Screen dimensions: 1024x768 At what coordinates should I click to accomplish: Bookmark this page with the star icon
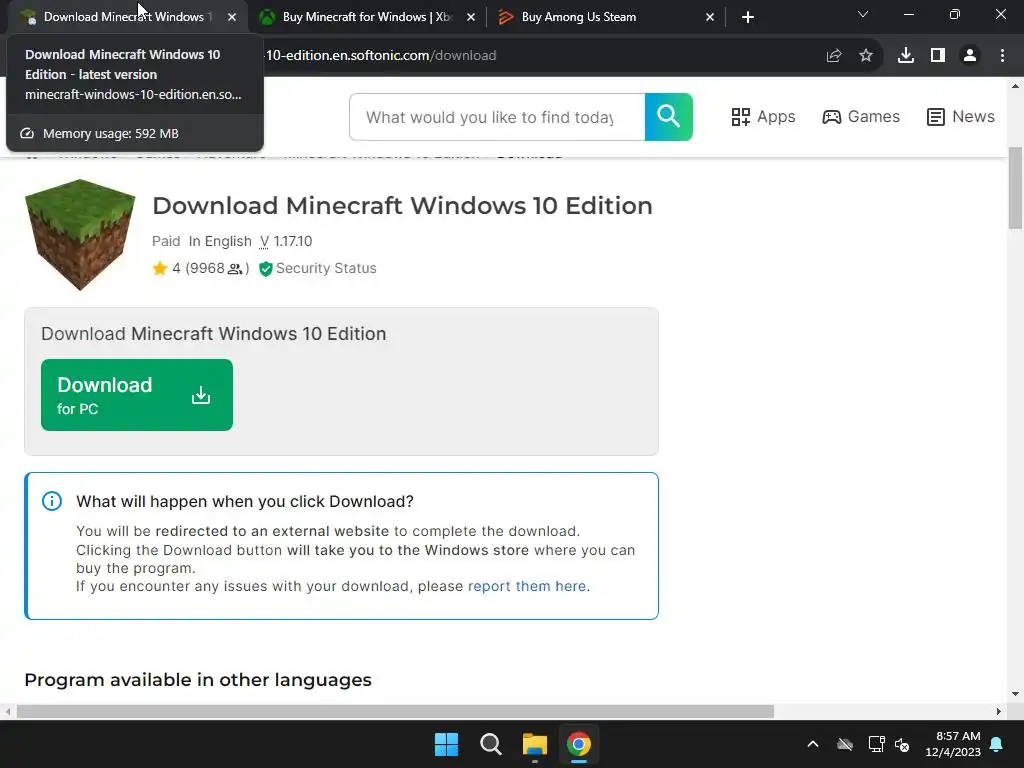click(865, 56)
